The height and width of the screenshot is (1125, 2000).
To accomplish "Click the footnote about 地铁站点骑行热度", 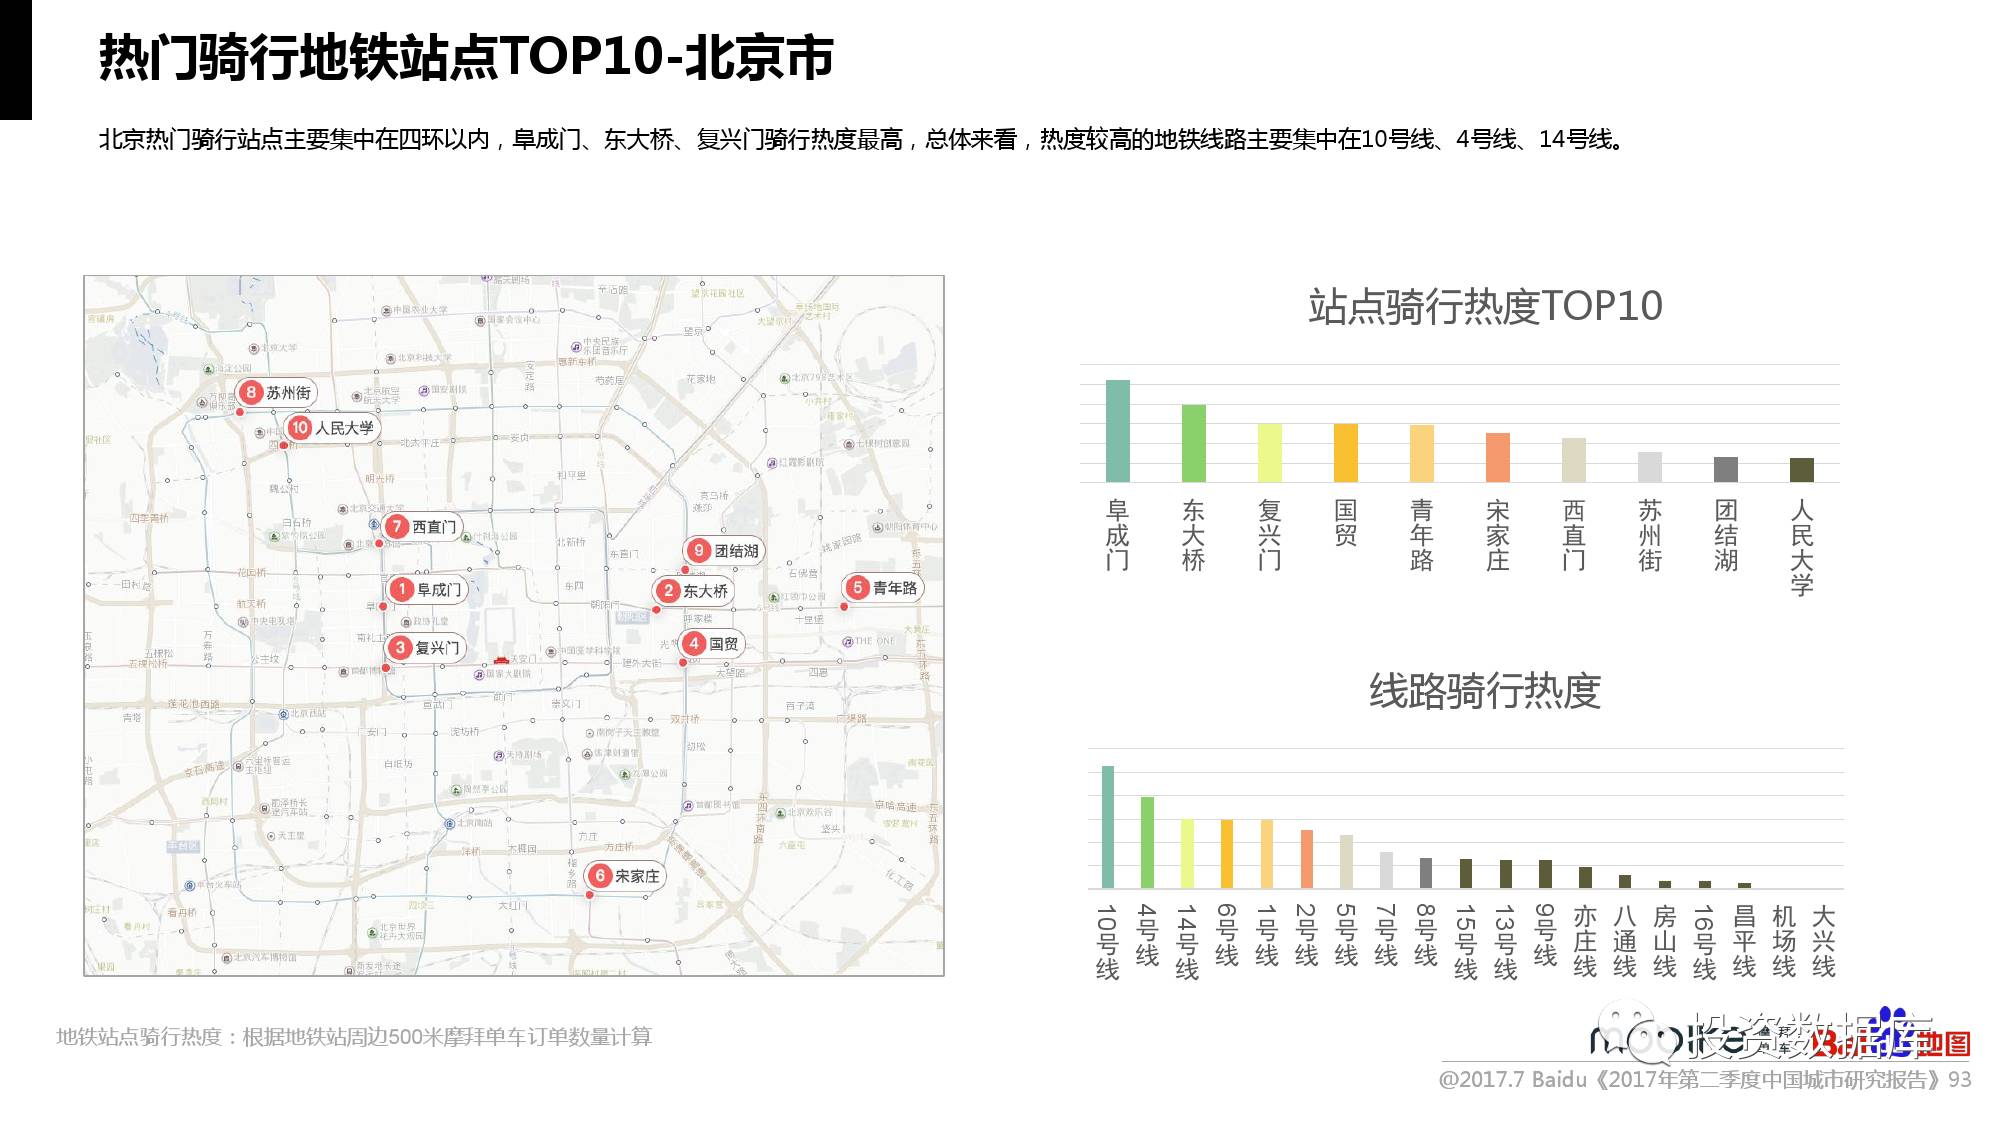I will (354, 1037).
